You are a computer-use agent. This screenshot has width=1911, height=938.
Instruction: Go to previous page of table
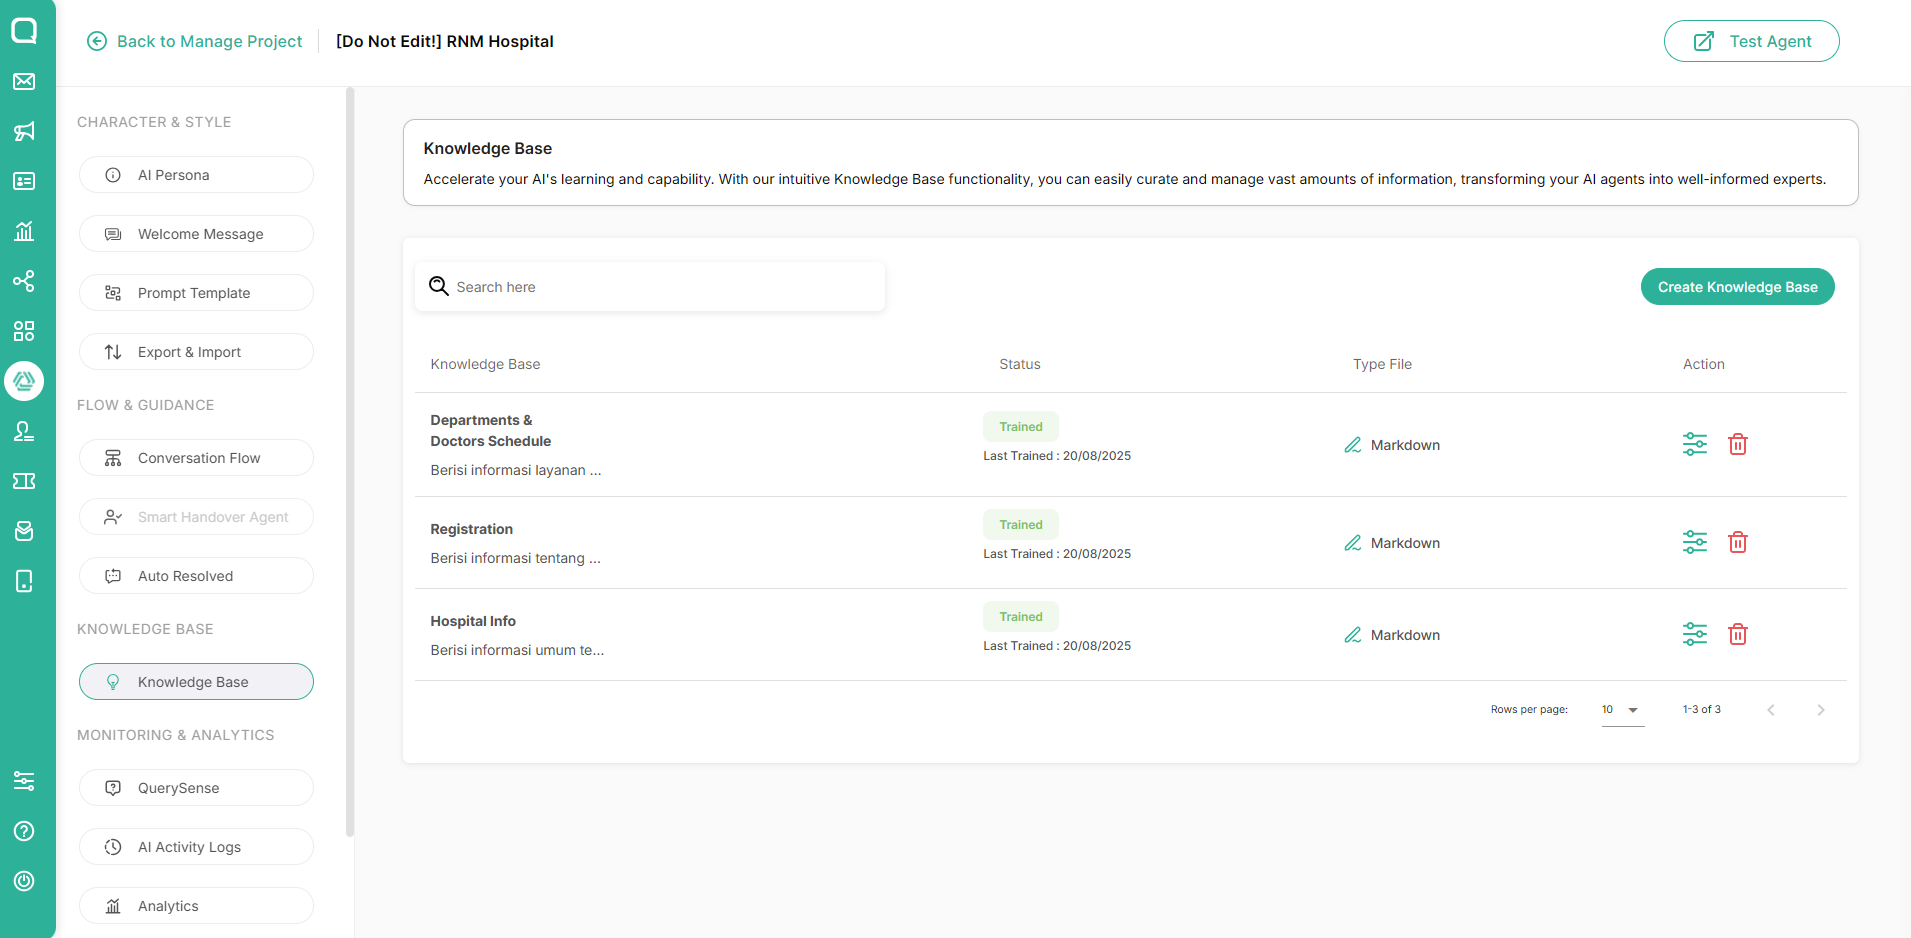point(1770,710)
